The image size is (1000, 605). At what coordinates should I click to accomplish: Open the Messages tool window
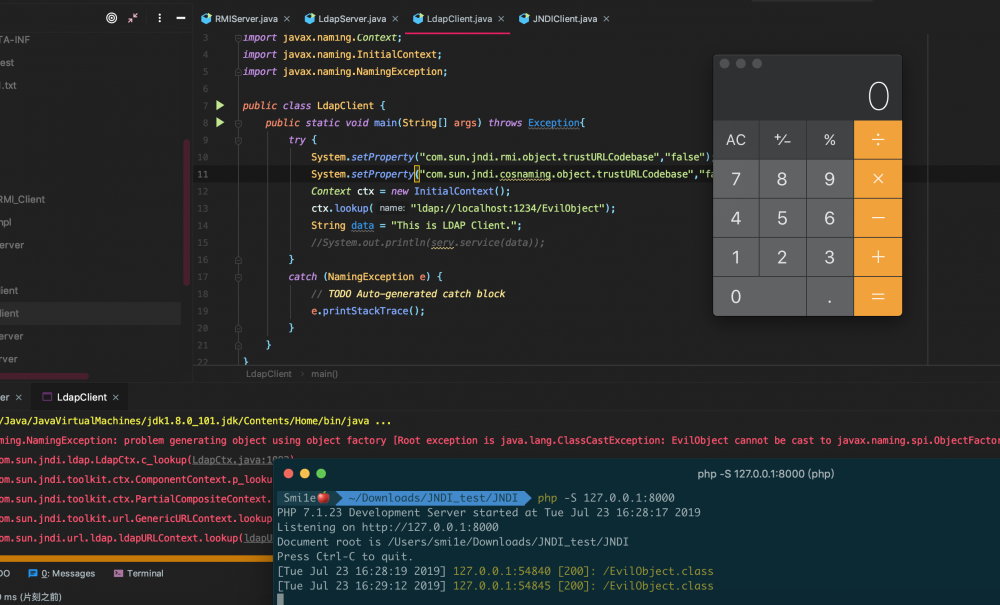click(x=62, y=573)
